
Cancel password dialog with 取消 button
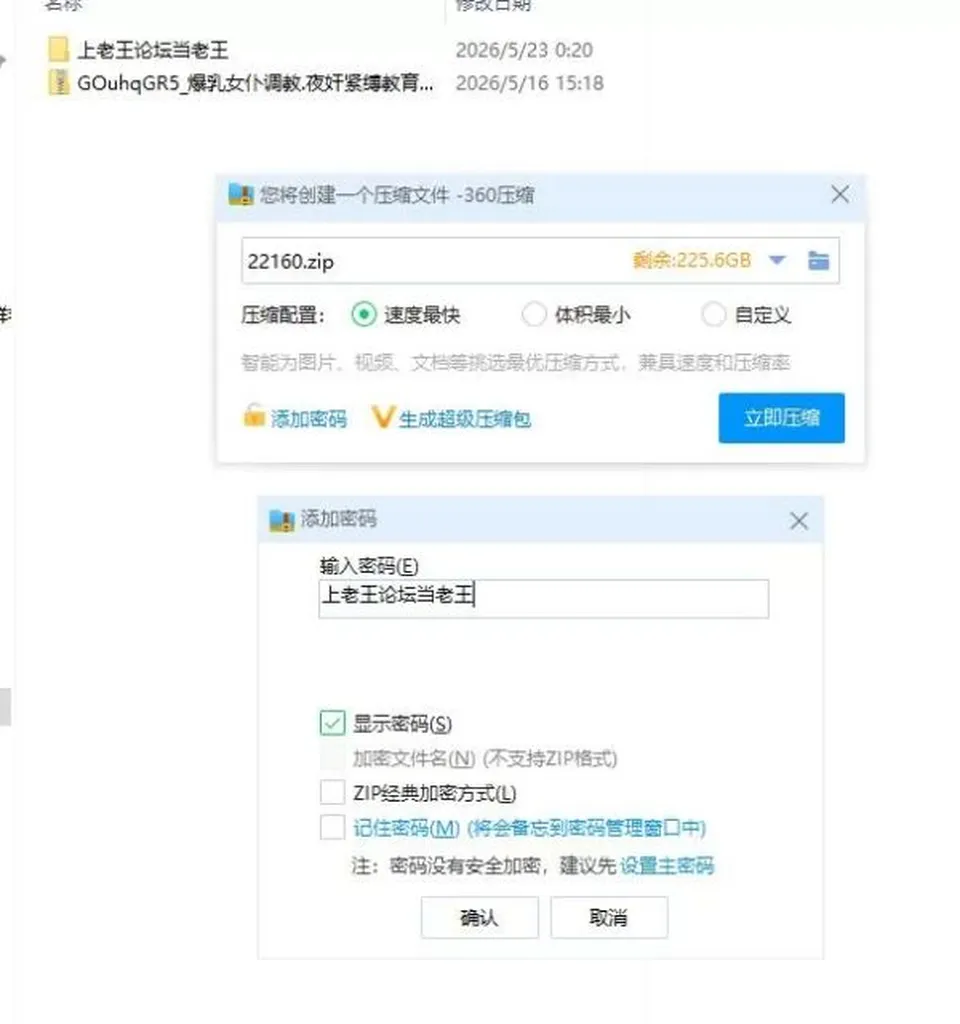(x=609, y=918)
